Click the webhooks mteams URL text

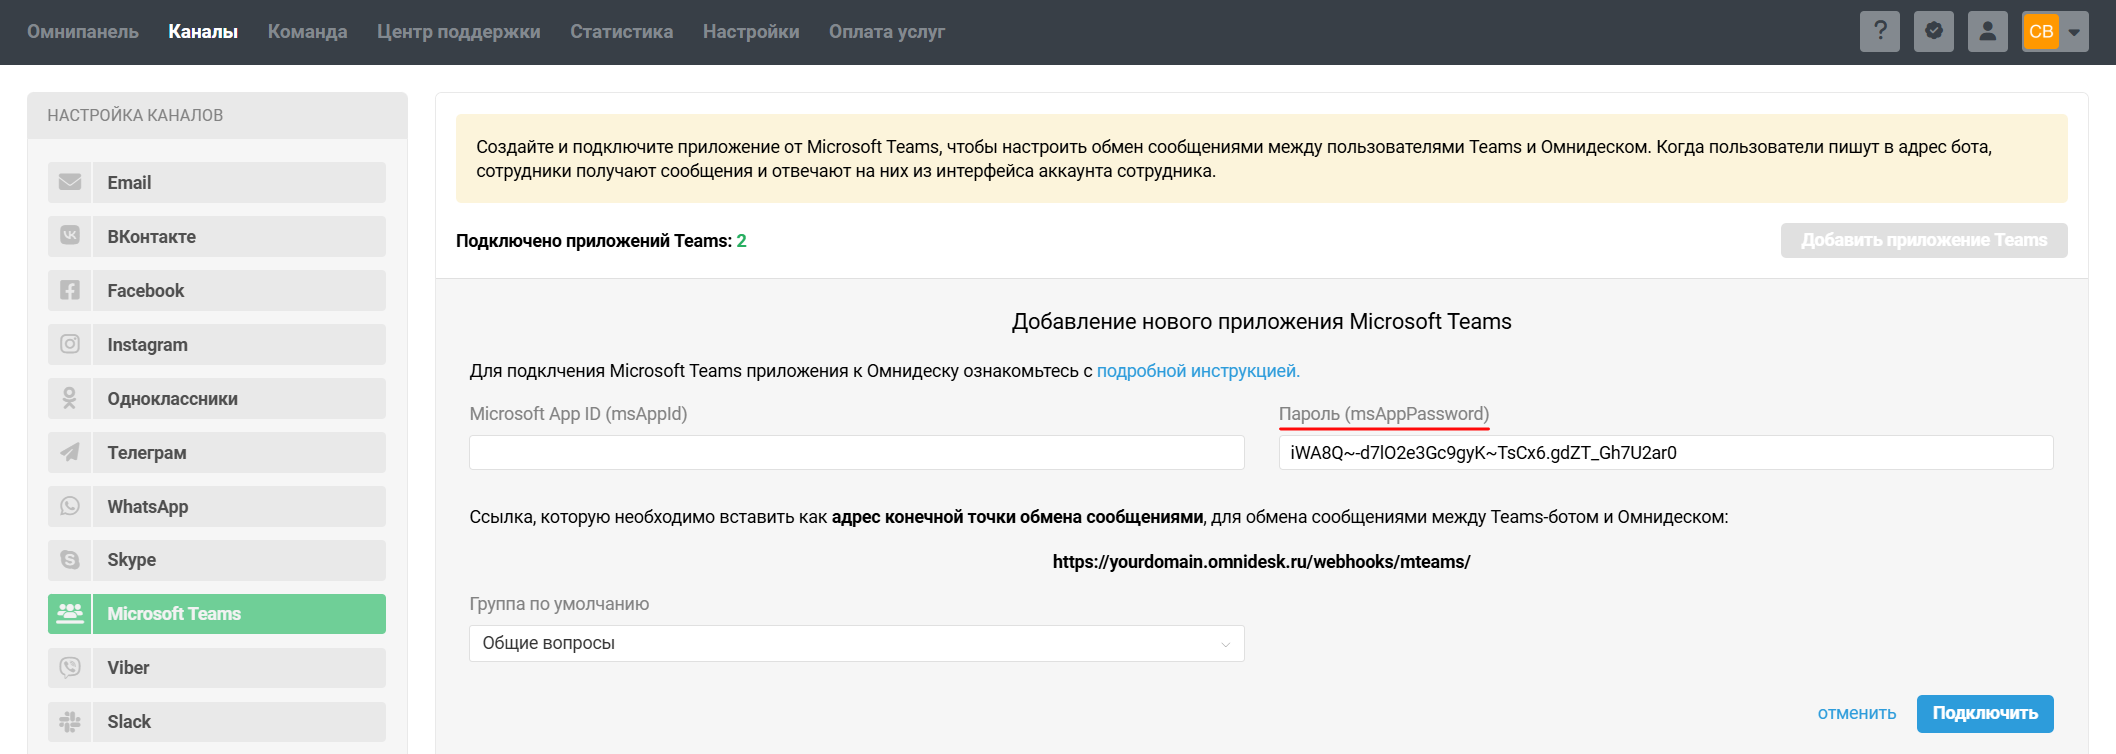1261,562
